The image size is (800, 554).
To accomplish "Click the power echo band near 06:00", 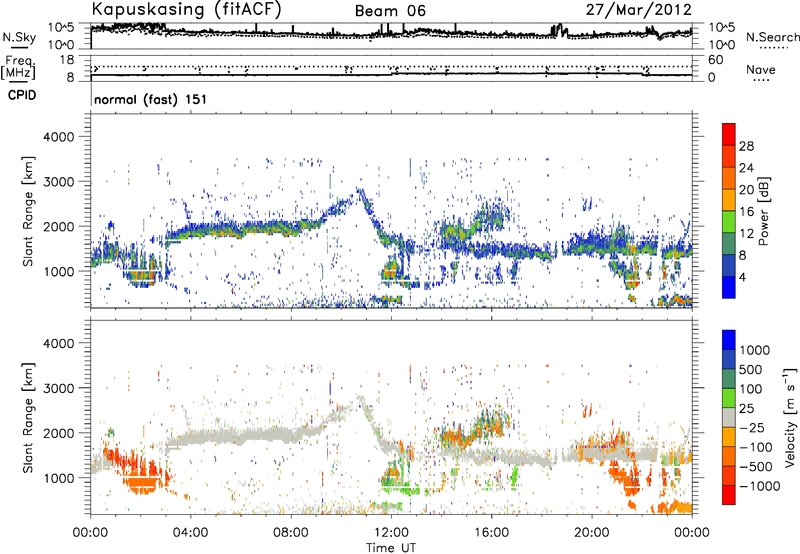I will (242, 229).
